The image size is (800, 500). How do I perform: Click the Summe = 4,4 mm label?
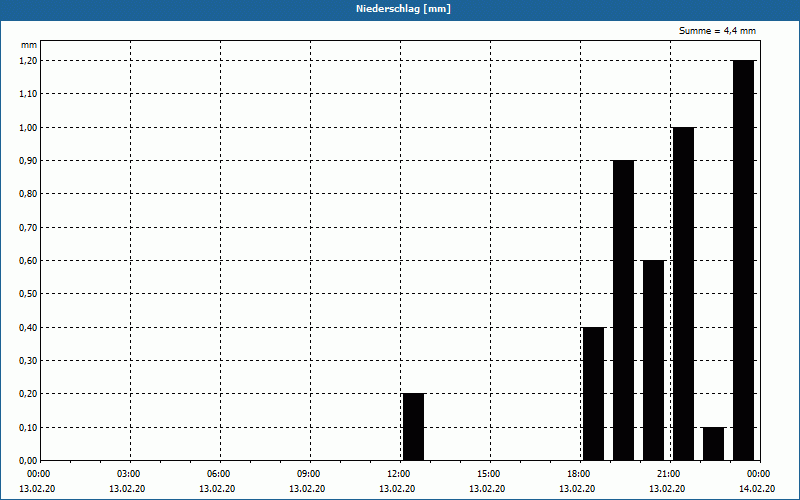tap(717, 31)
